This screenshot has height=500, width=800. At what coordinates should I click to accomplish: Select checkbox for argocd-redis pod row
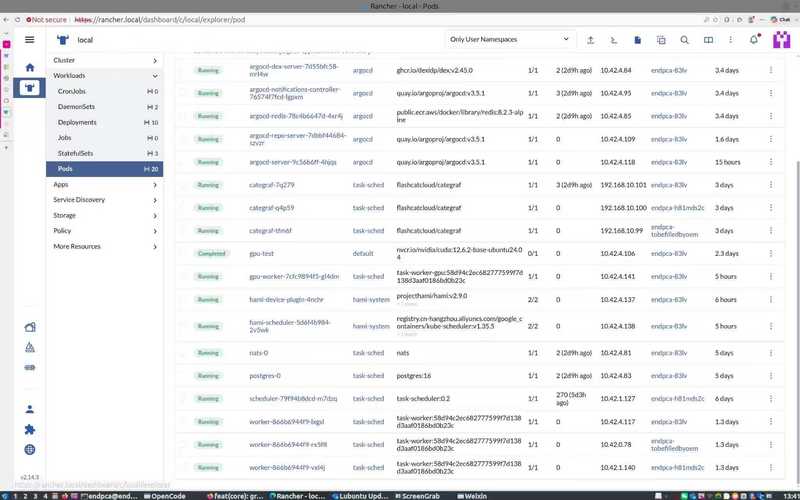click(x=183, y=116)
